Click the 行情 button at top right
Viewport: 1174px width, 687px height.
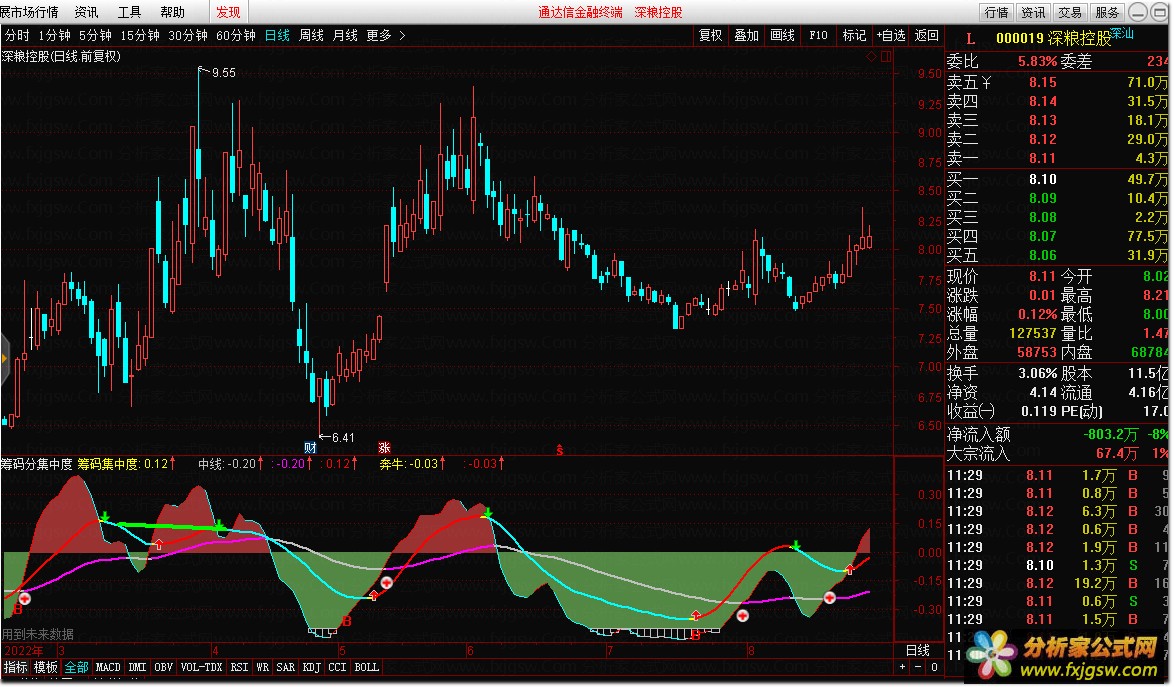pyautogui.click(x=997, y=12)
